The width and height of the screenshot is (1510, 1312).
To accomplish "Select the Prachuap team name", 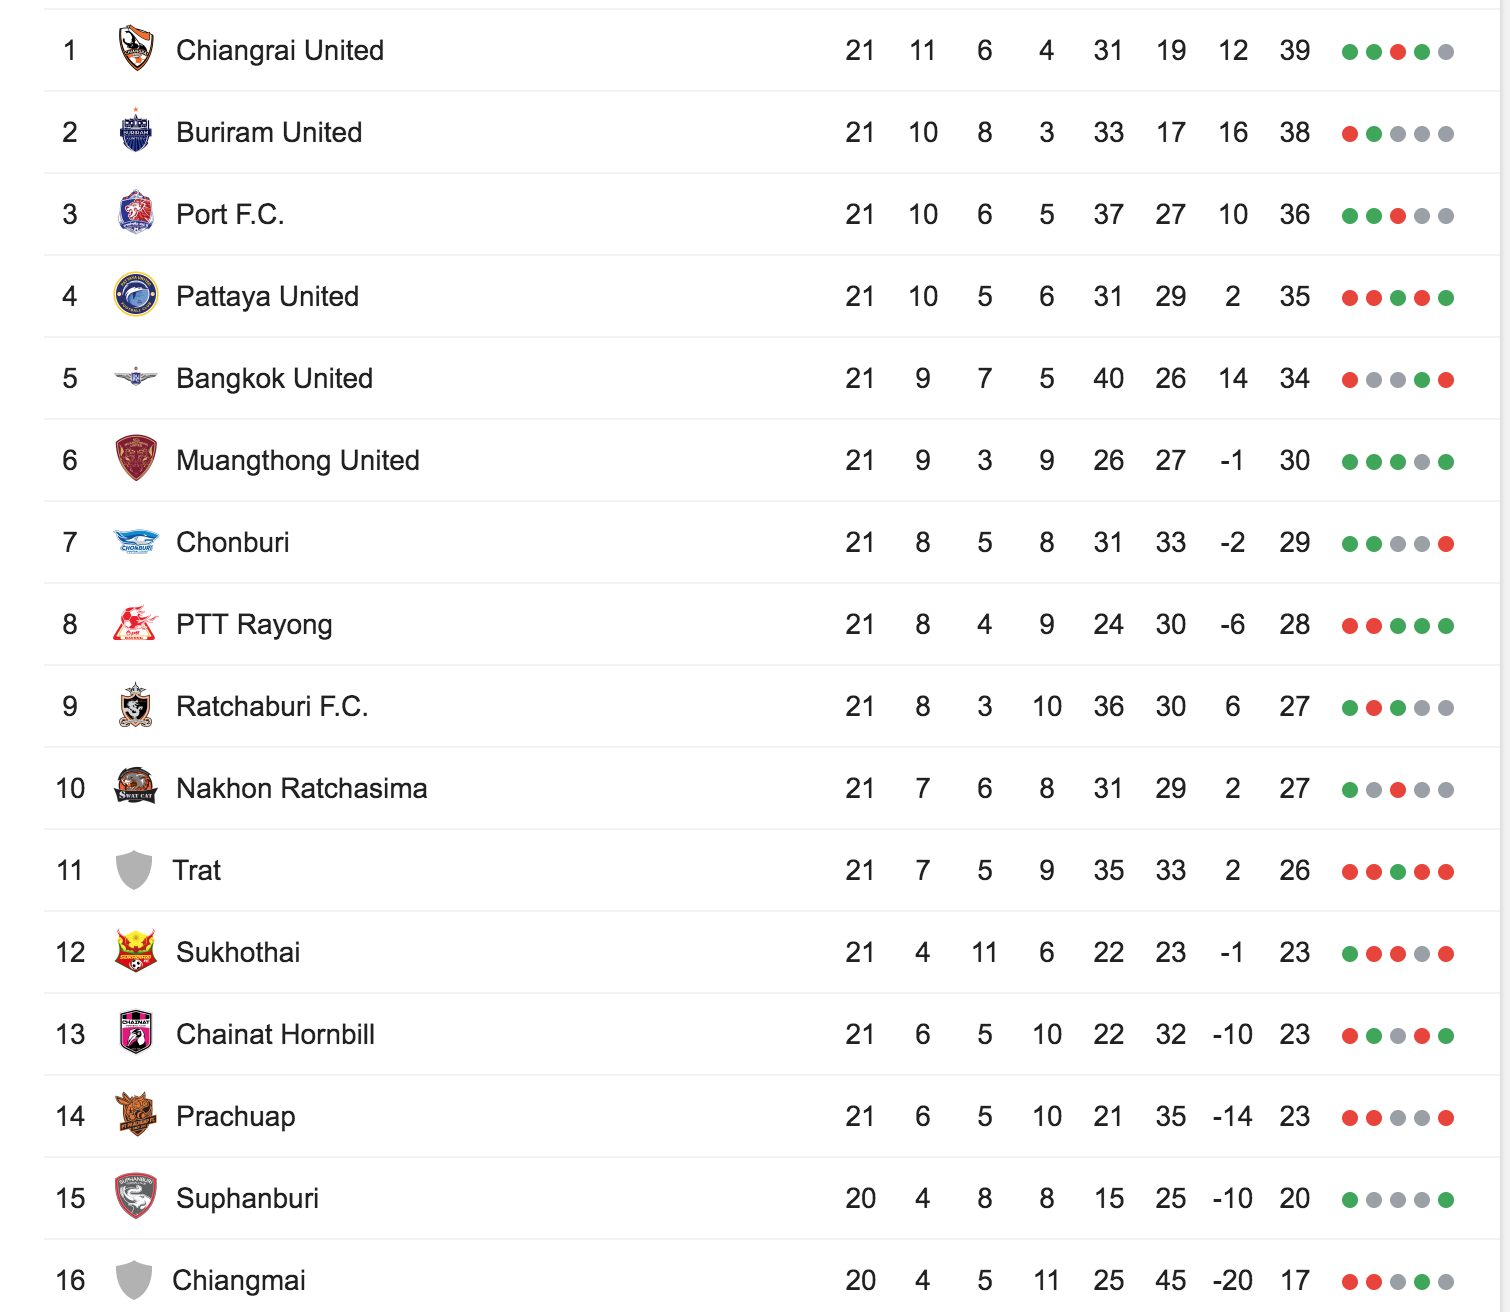I will (x=236, y=1116).
